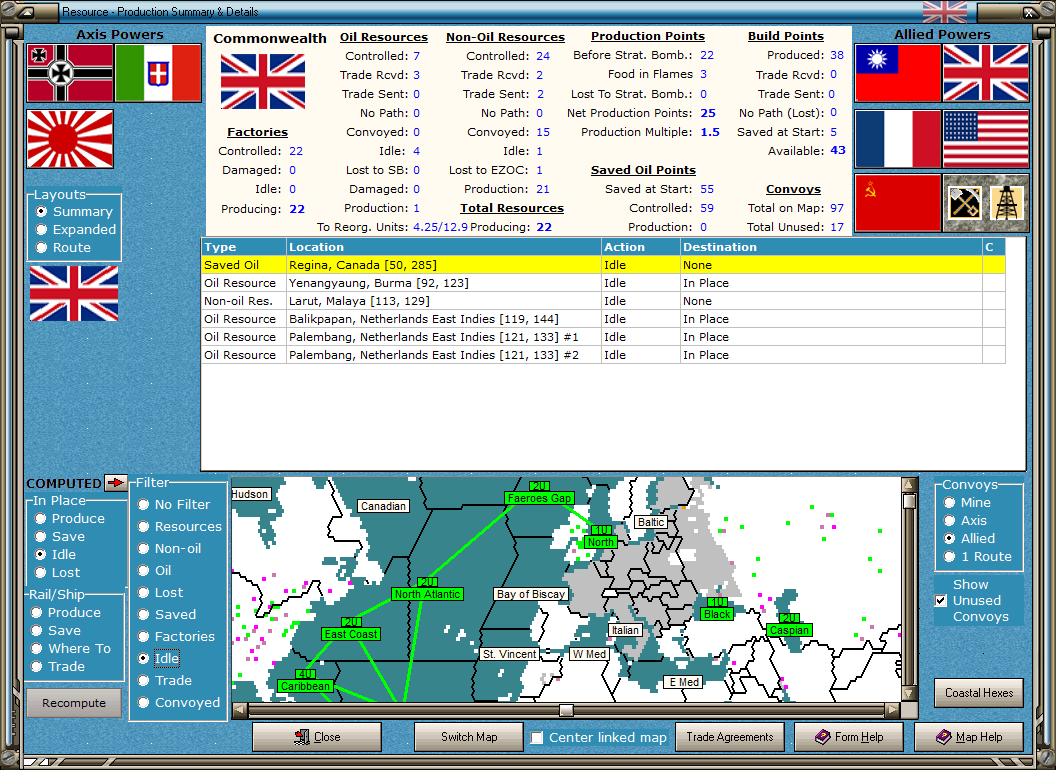Image resolution: width=1056 pixels, height=770 pixels.
Task: Click the North Atlantic convoy label on map
Action: pyautogui.click(x=428, y=593)
